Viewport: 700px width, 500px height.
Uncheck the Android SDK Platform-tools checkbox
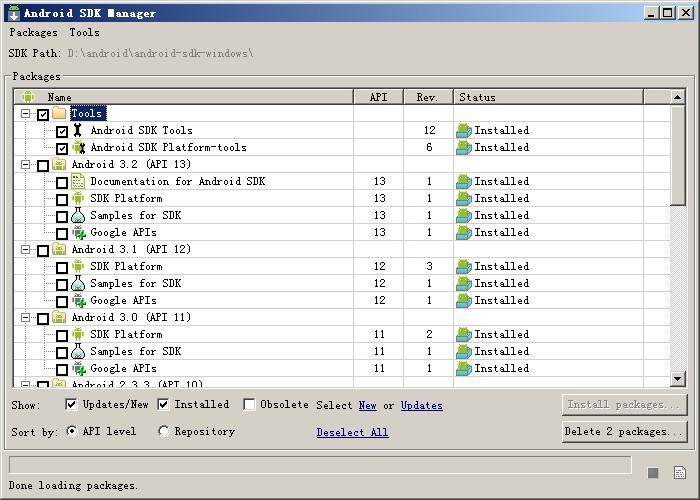pos(62,149)
